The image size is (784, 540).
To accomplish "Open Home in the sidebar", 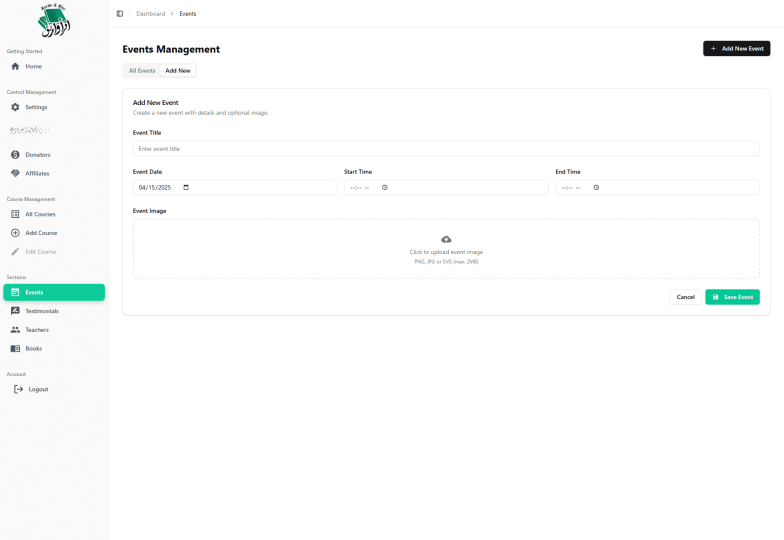I will pyautogui.click(x=34, y=66).
